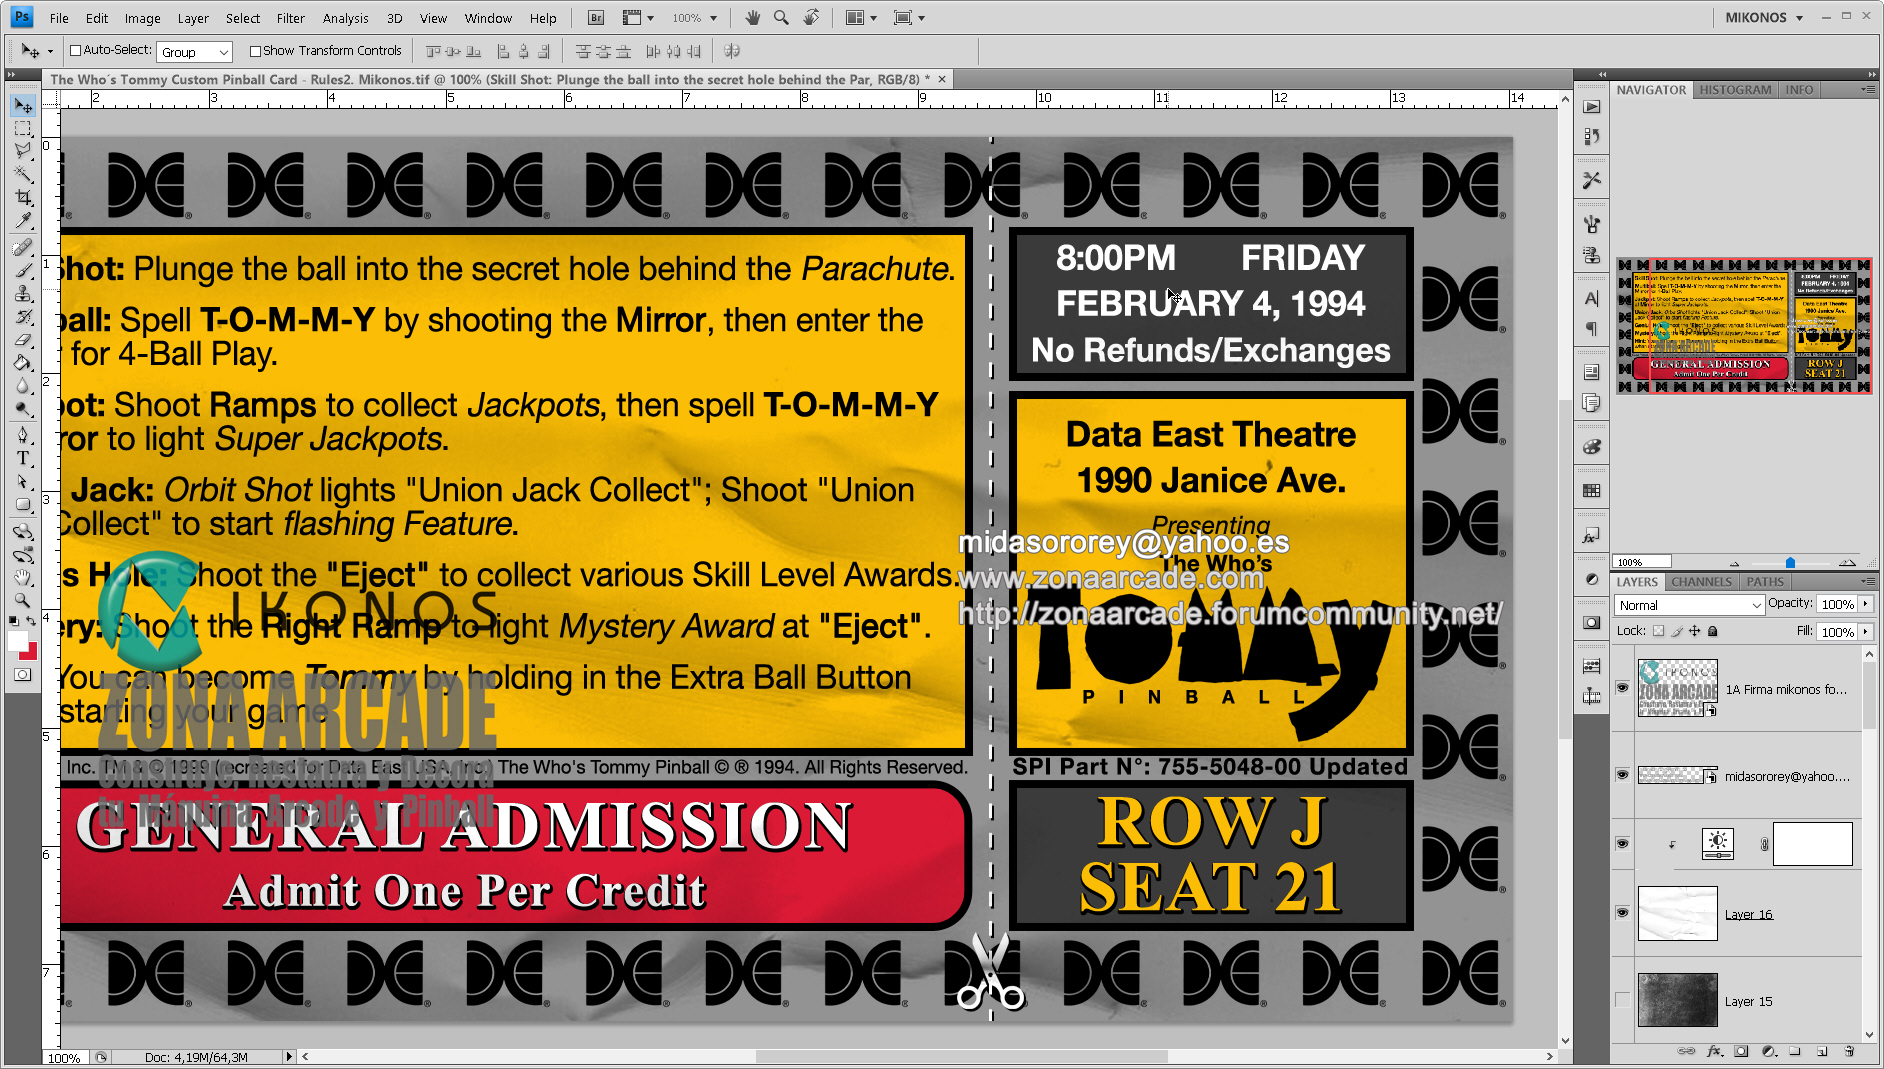
Task: Select the Path Selection tool
Action: tap(23, 481)
